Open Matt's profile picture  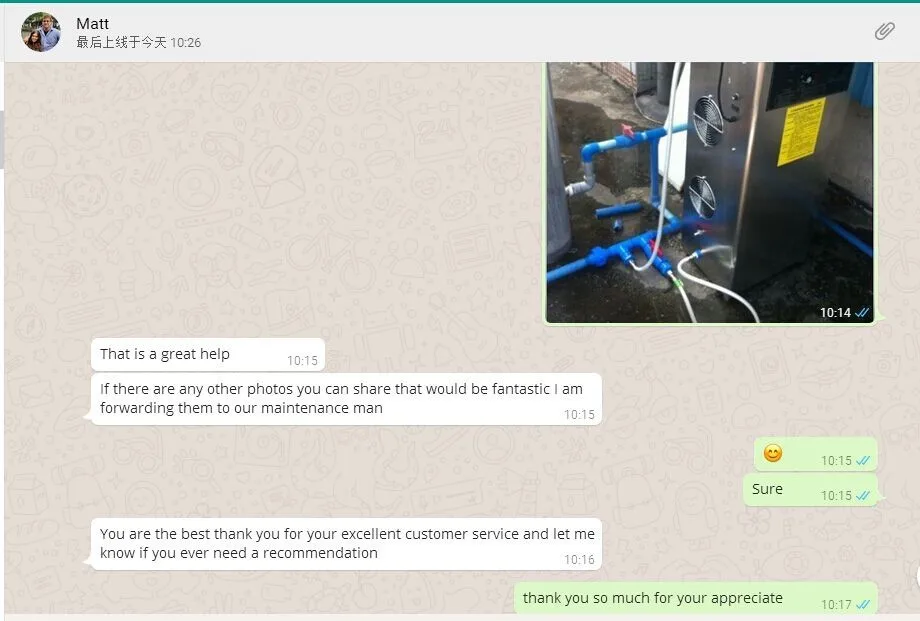(x=41, y=32)
